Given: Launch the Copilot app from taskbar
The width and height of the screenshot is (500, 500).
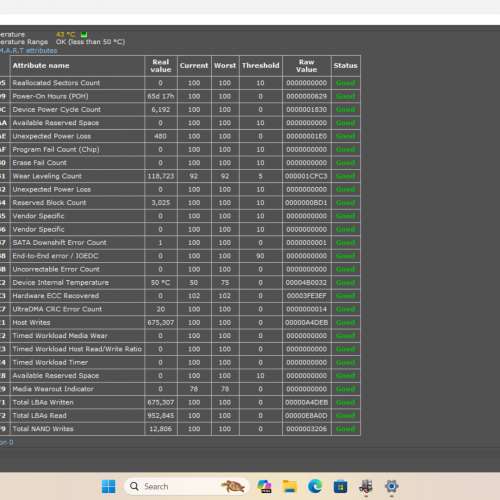Looking at the screenshot, I should tap(264, 487).
